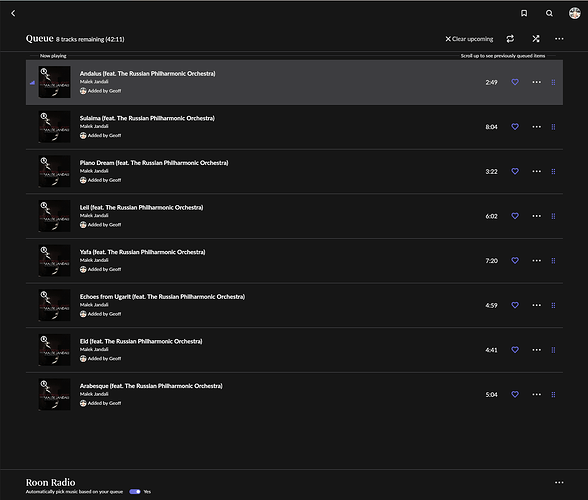Open Roon Radio three-dot menu
This screenshot has height=500, width=588.
[x=559, y=482]
